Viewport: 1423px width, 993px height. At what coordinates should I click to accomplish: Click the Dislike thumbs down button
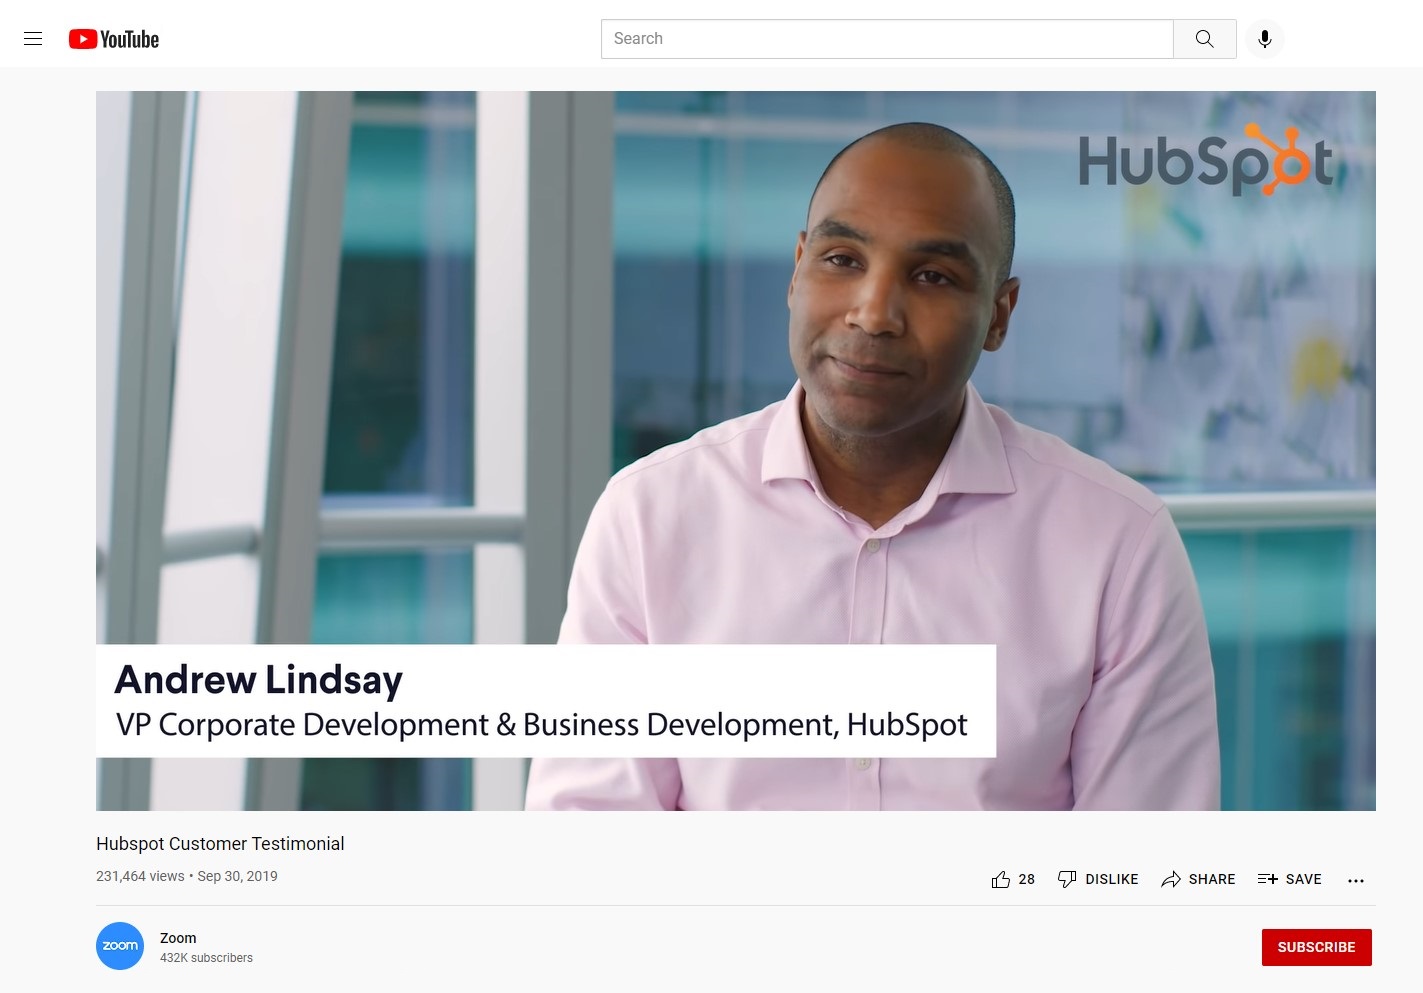(x=1098, y=879)
